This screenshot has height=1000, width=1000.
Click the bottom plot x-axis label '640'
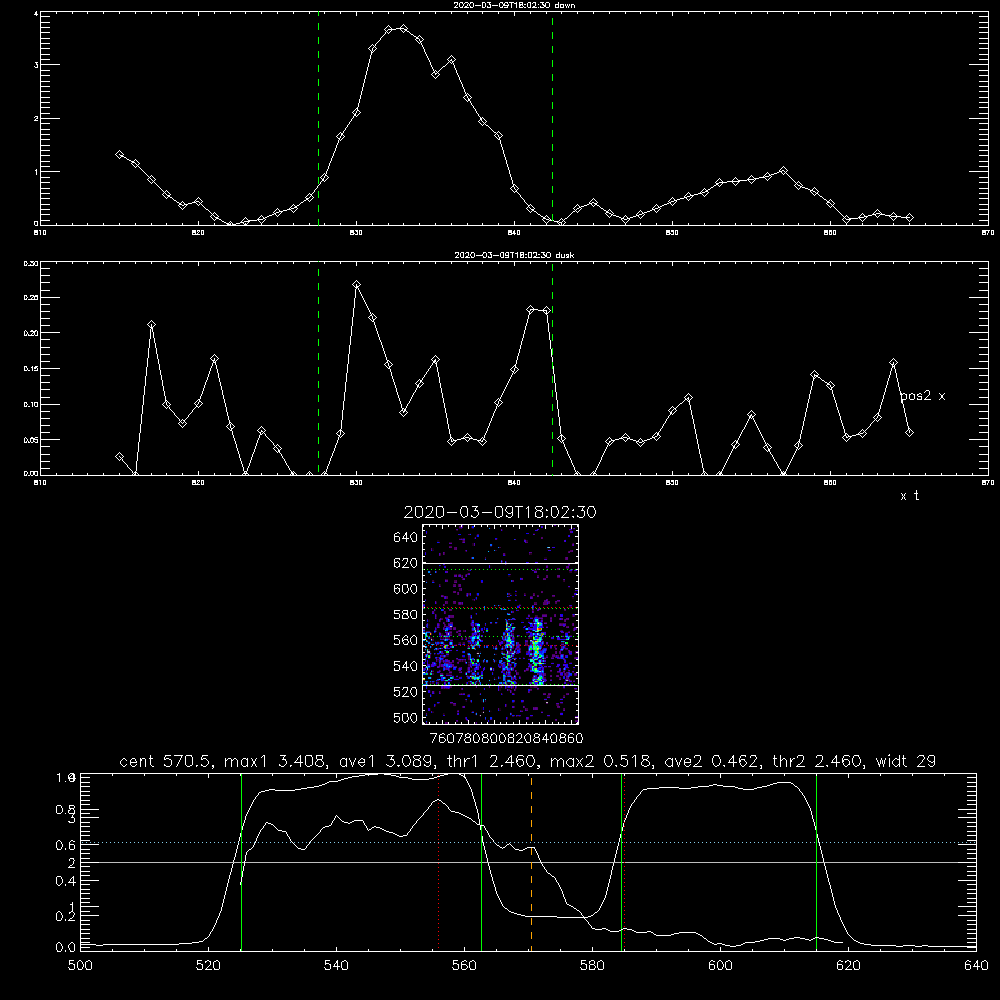[x=976, y=966]
